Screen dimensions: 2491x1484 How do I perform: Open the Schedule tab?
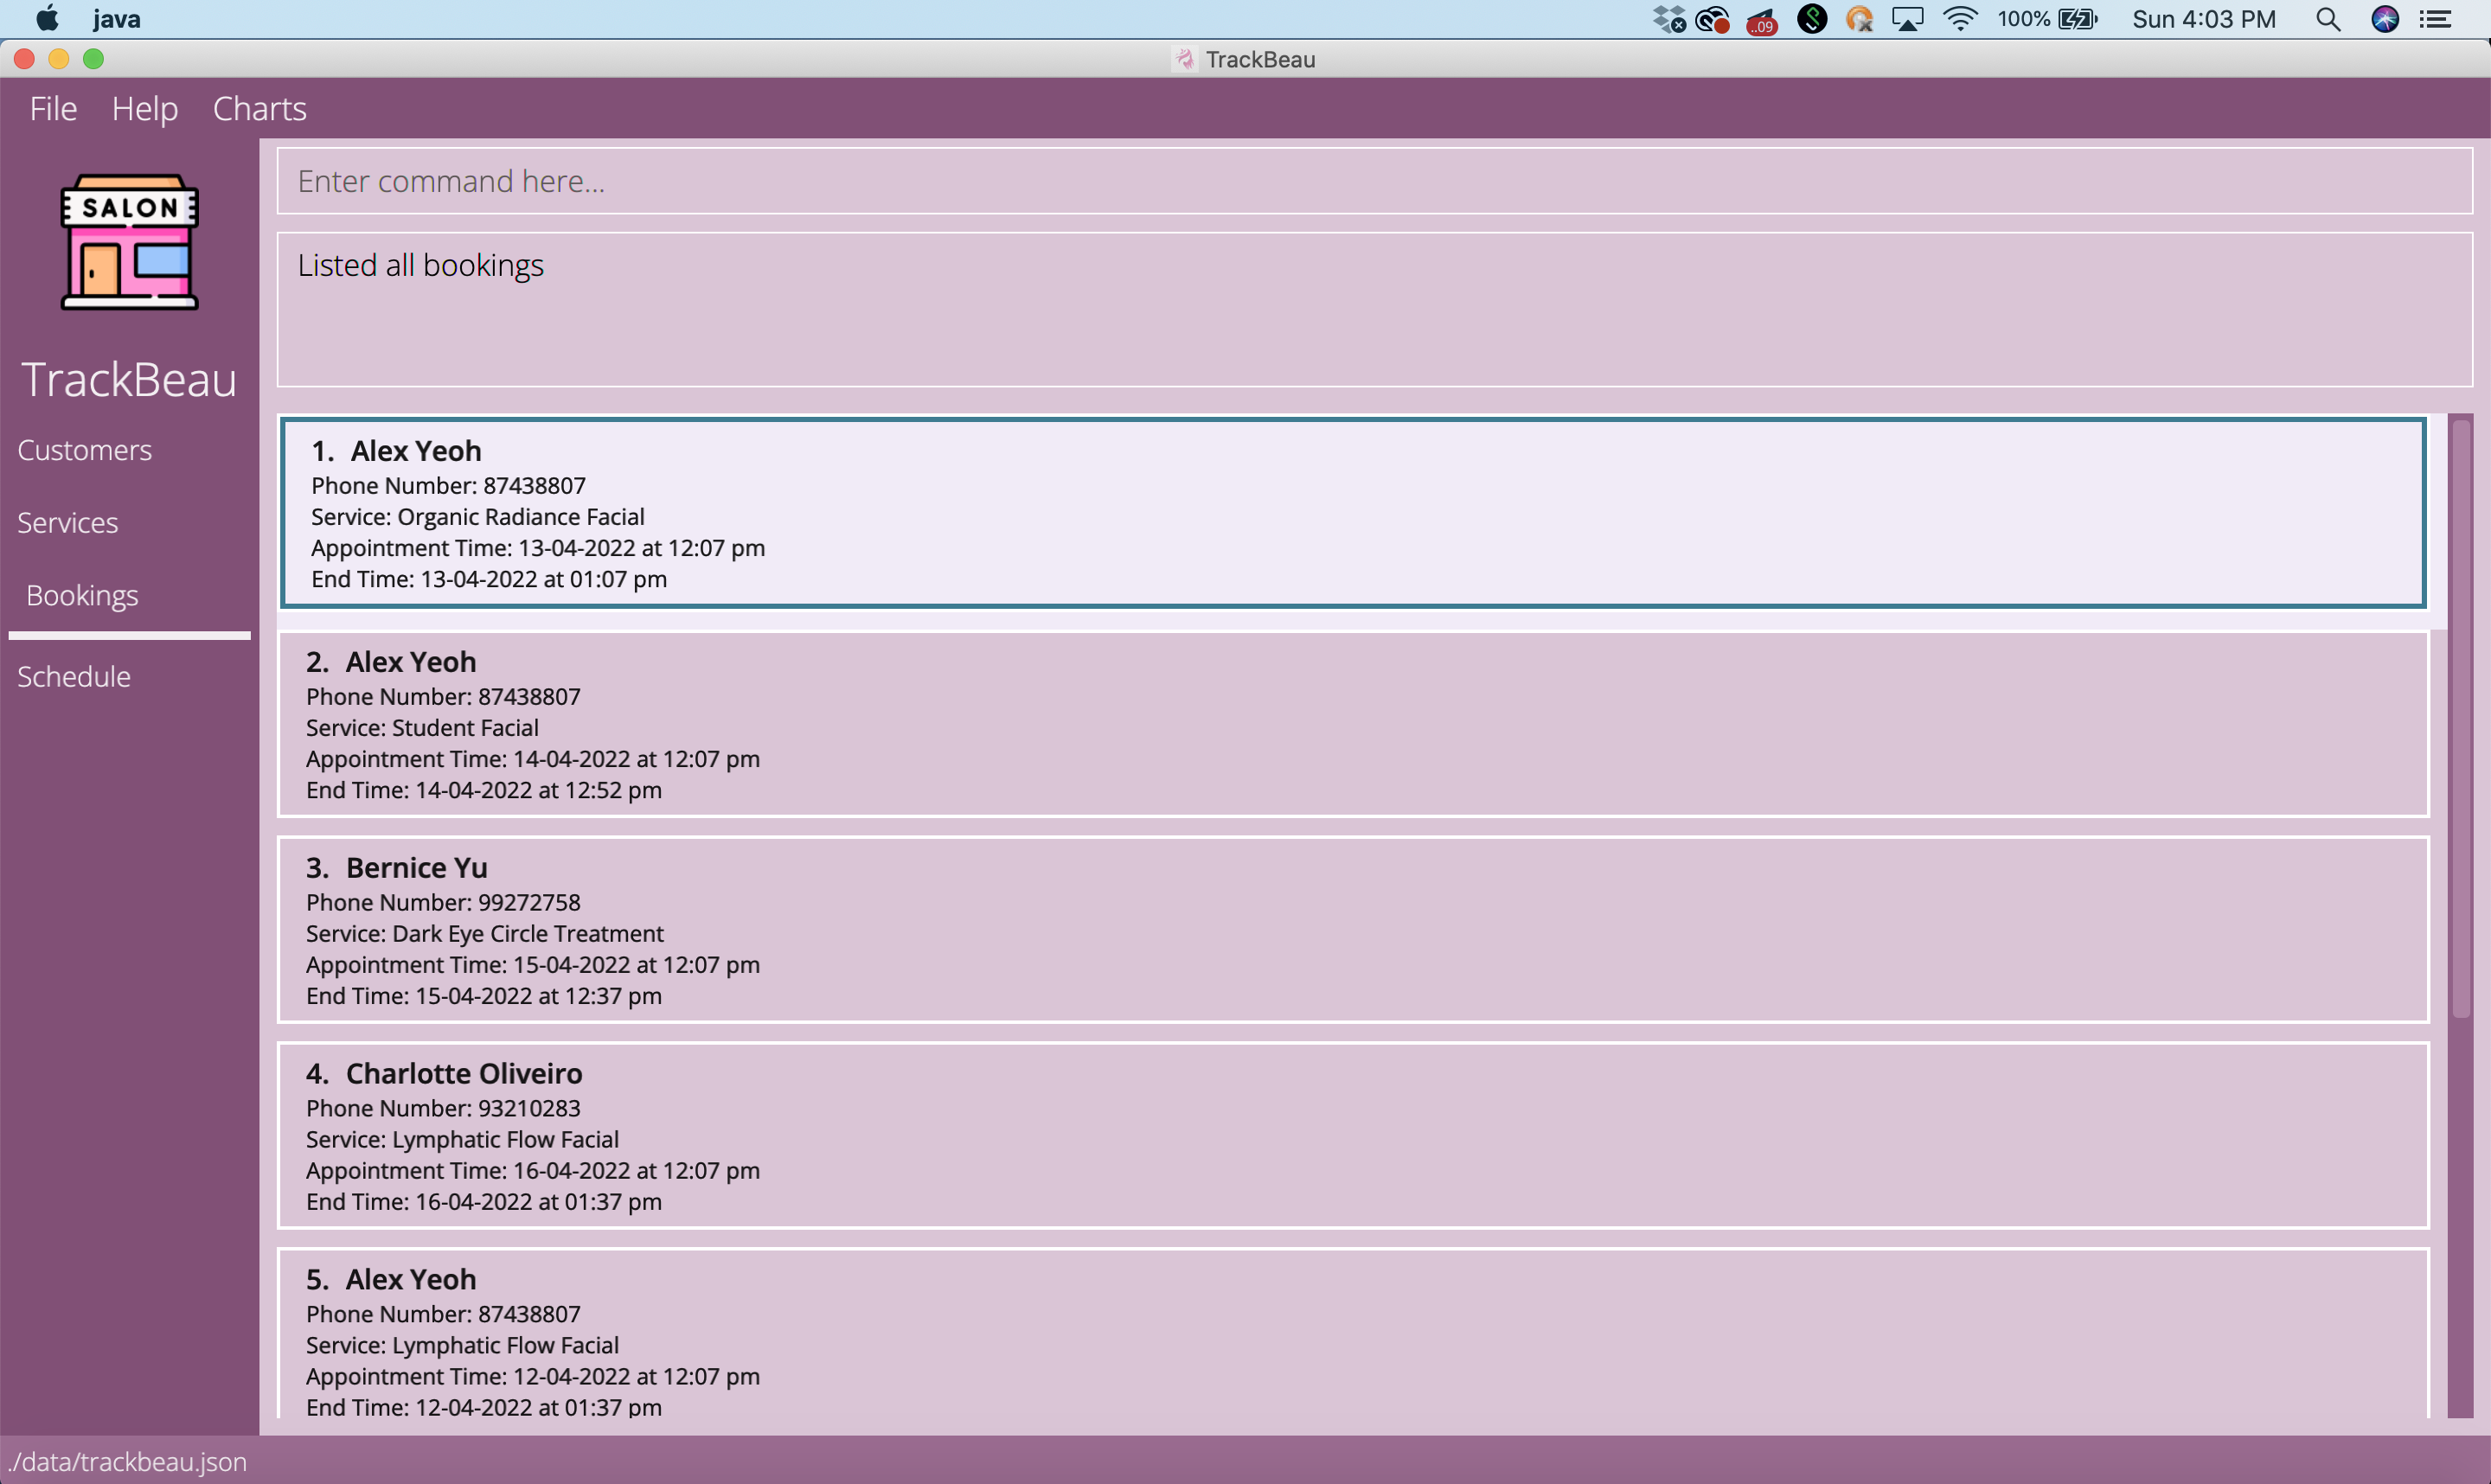pyautogui.click(x=74, y=677)
